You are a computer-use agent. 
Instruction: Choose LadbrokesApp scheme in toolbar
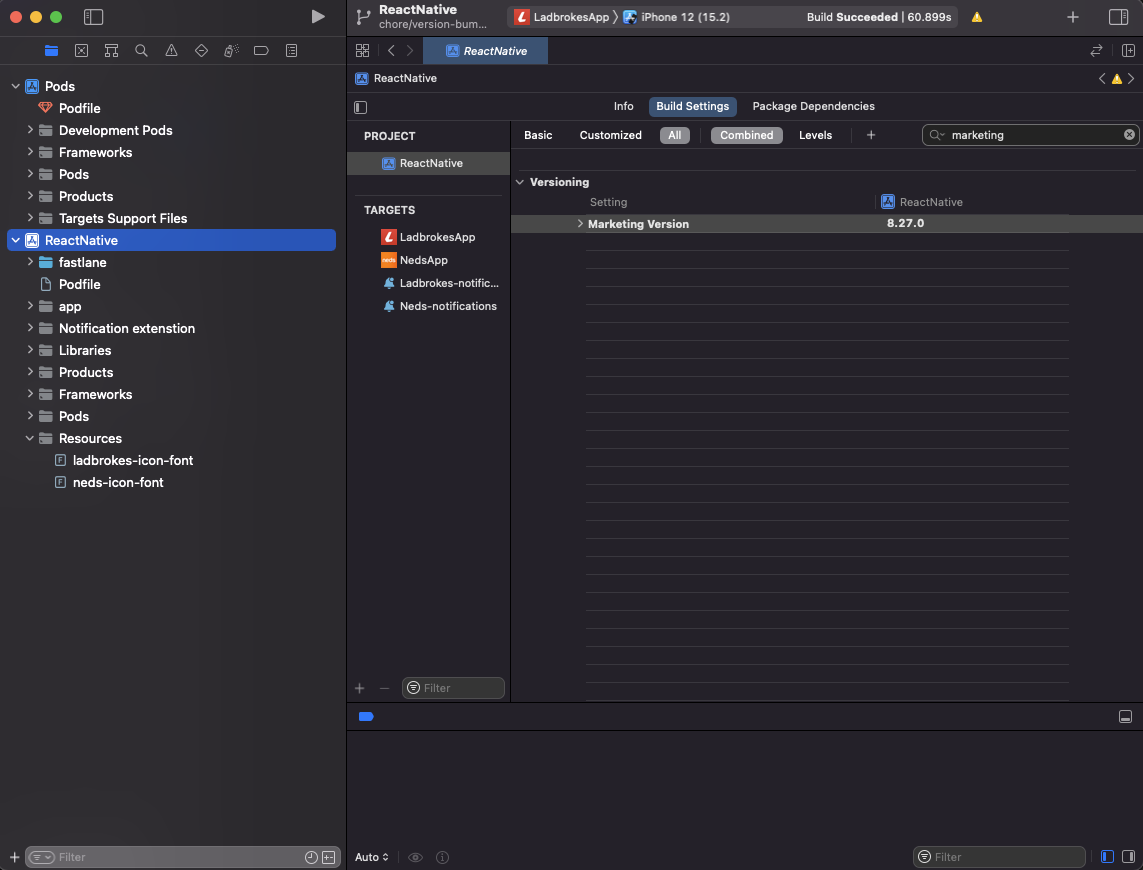coord(561,17)
